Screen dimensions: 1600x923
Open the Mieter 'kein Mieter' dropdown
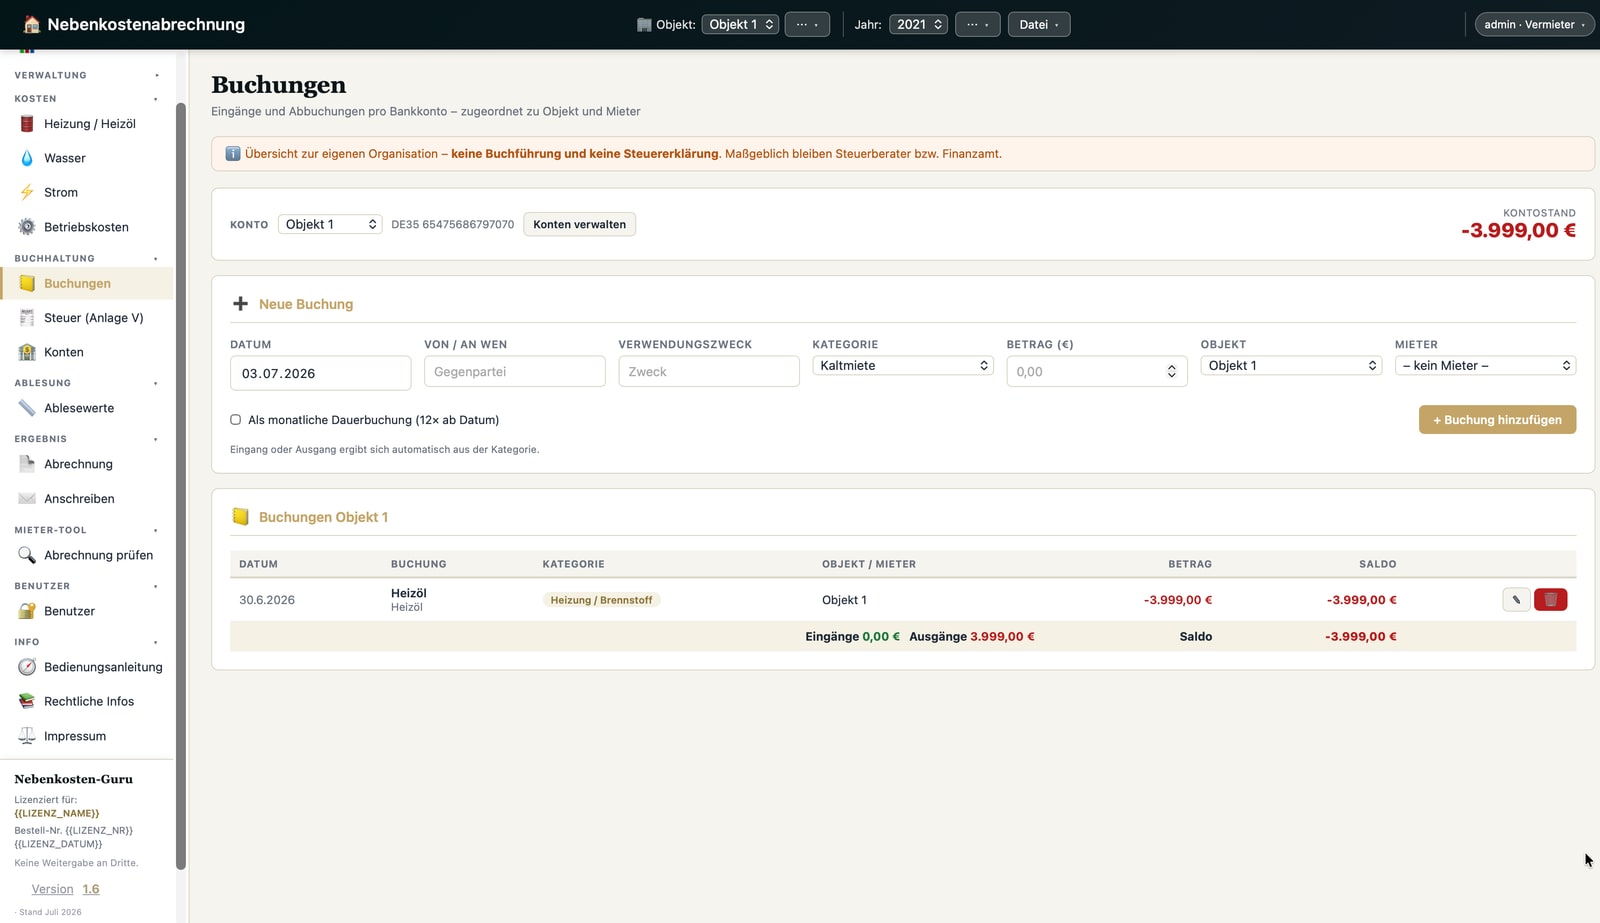pyautogui.click(x=1485, y=366)
